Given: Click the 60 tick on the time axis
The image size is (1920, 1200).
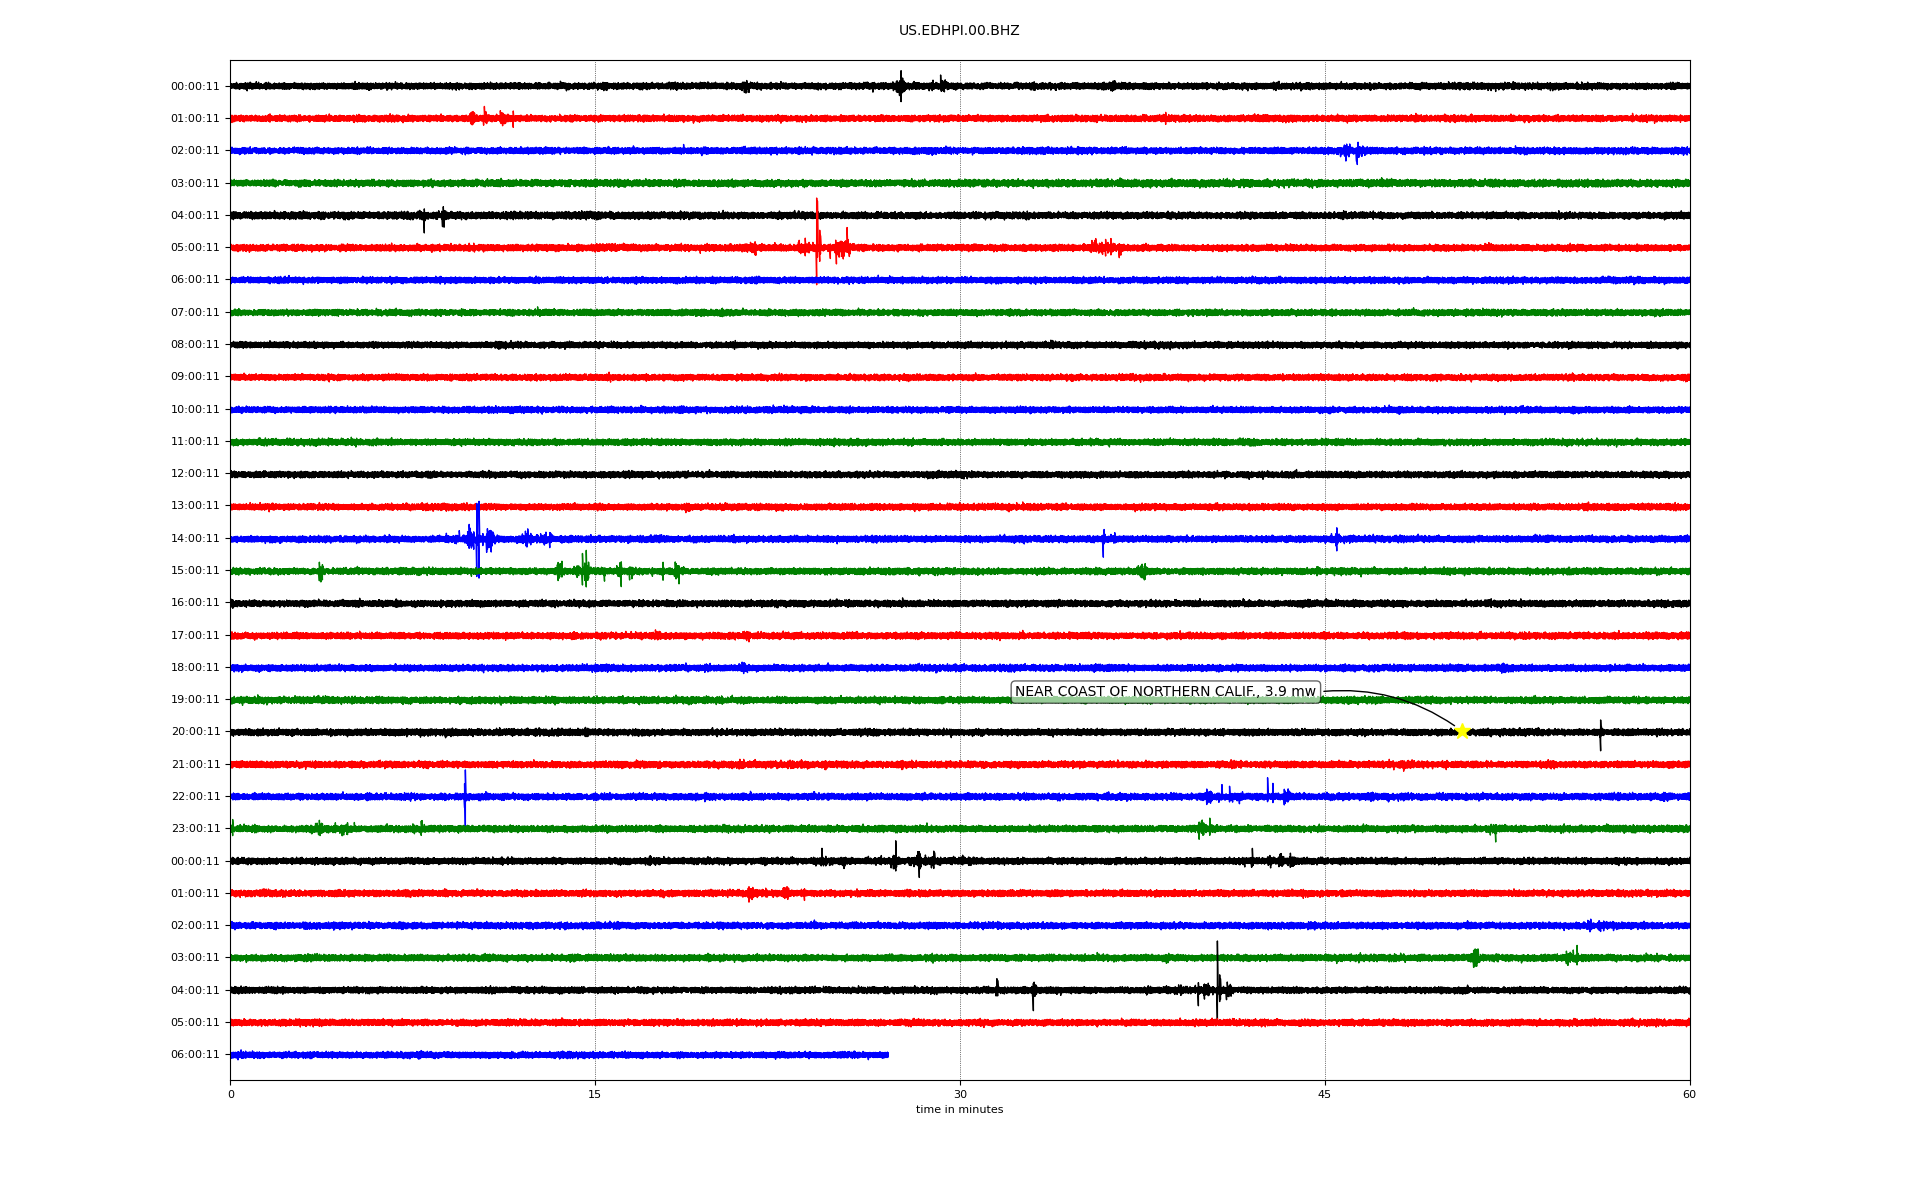Looking at the screenshot, I should 1689,1094.
